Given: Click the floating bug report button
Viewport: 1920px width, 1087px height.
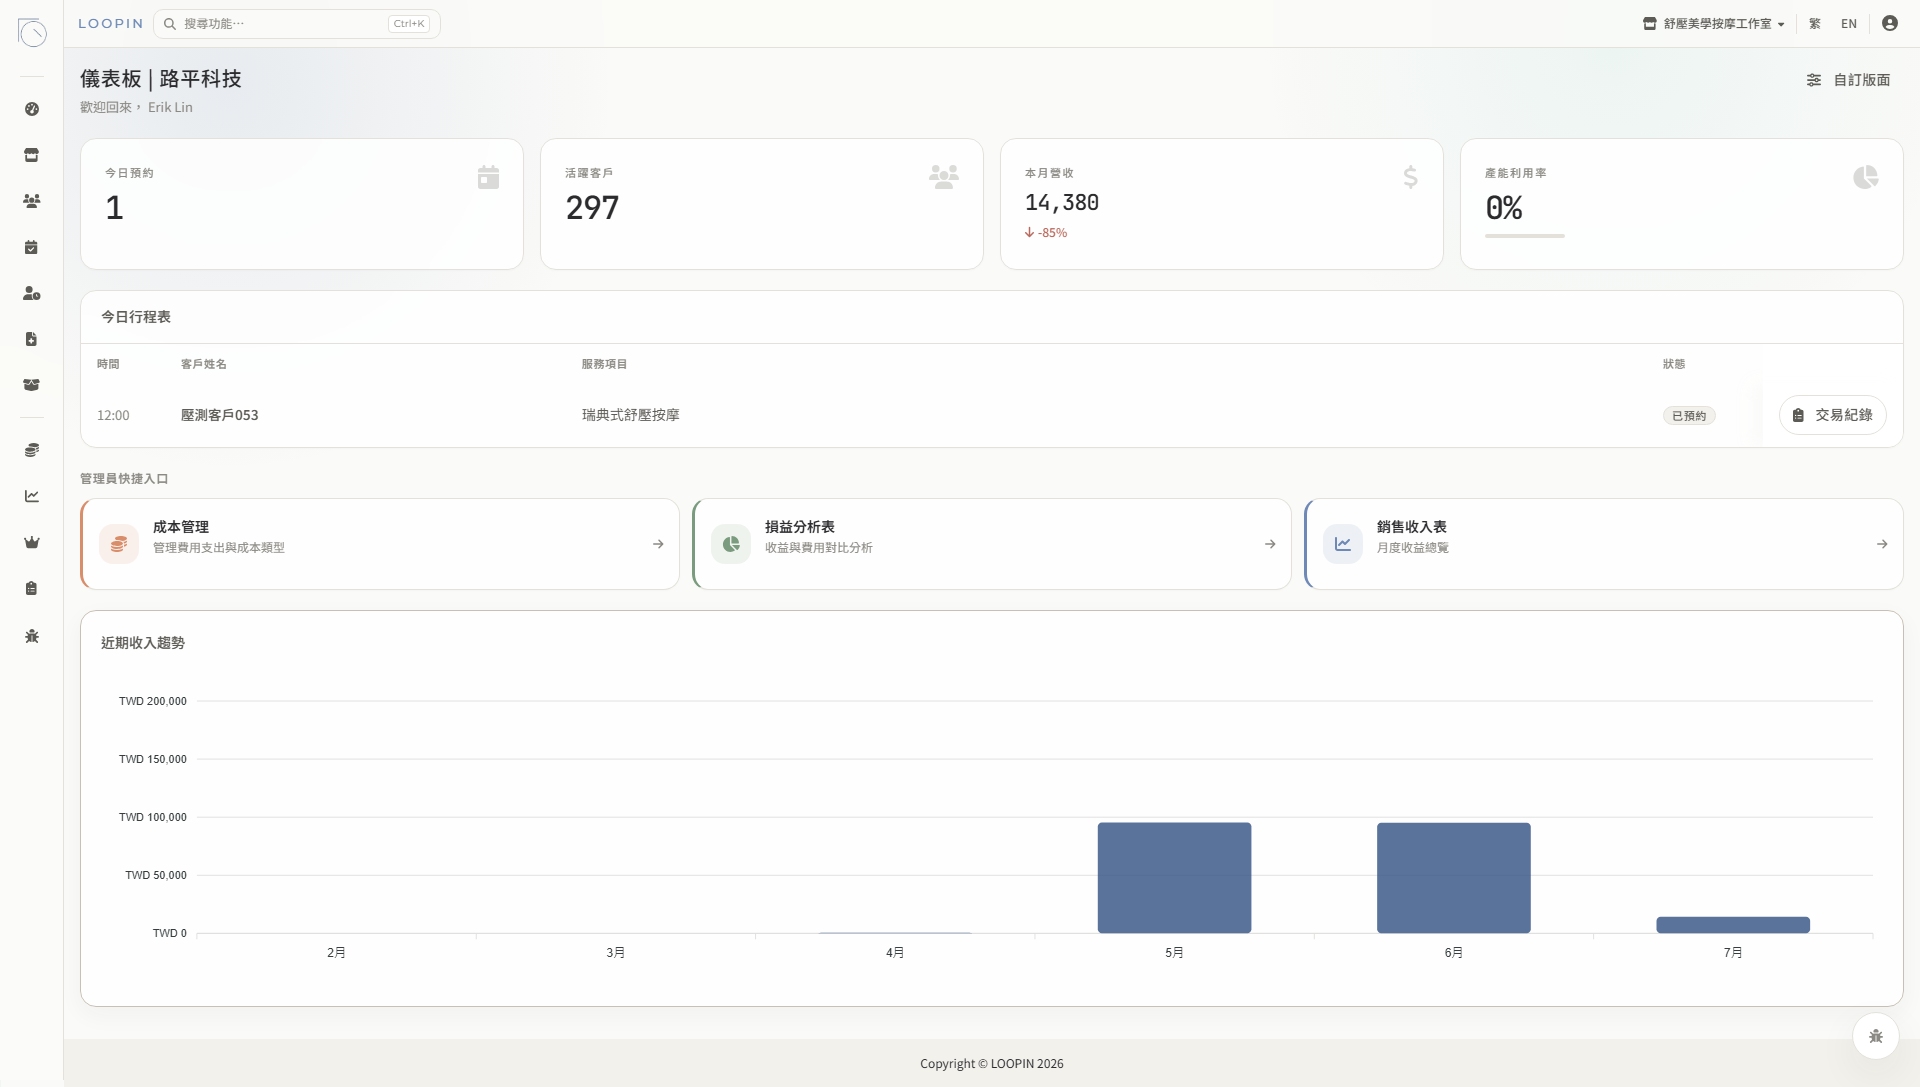Looking at the screenshot, I should [1876, 1036].
